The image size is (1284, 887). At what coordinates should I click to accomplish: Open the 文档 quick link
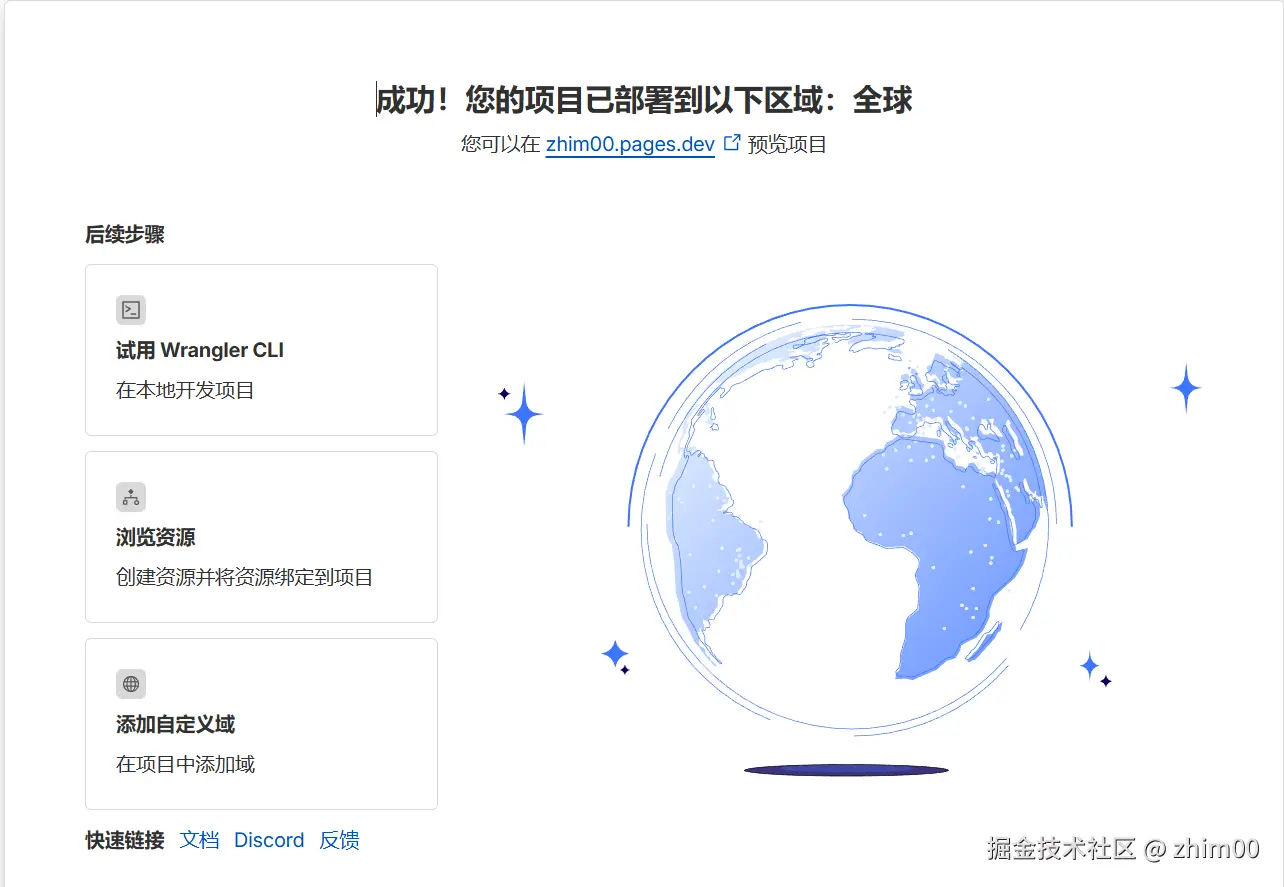pos(199,840)
